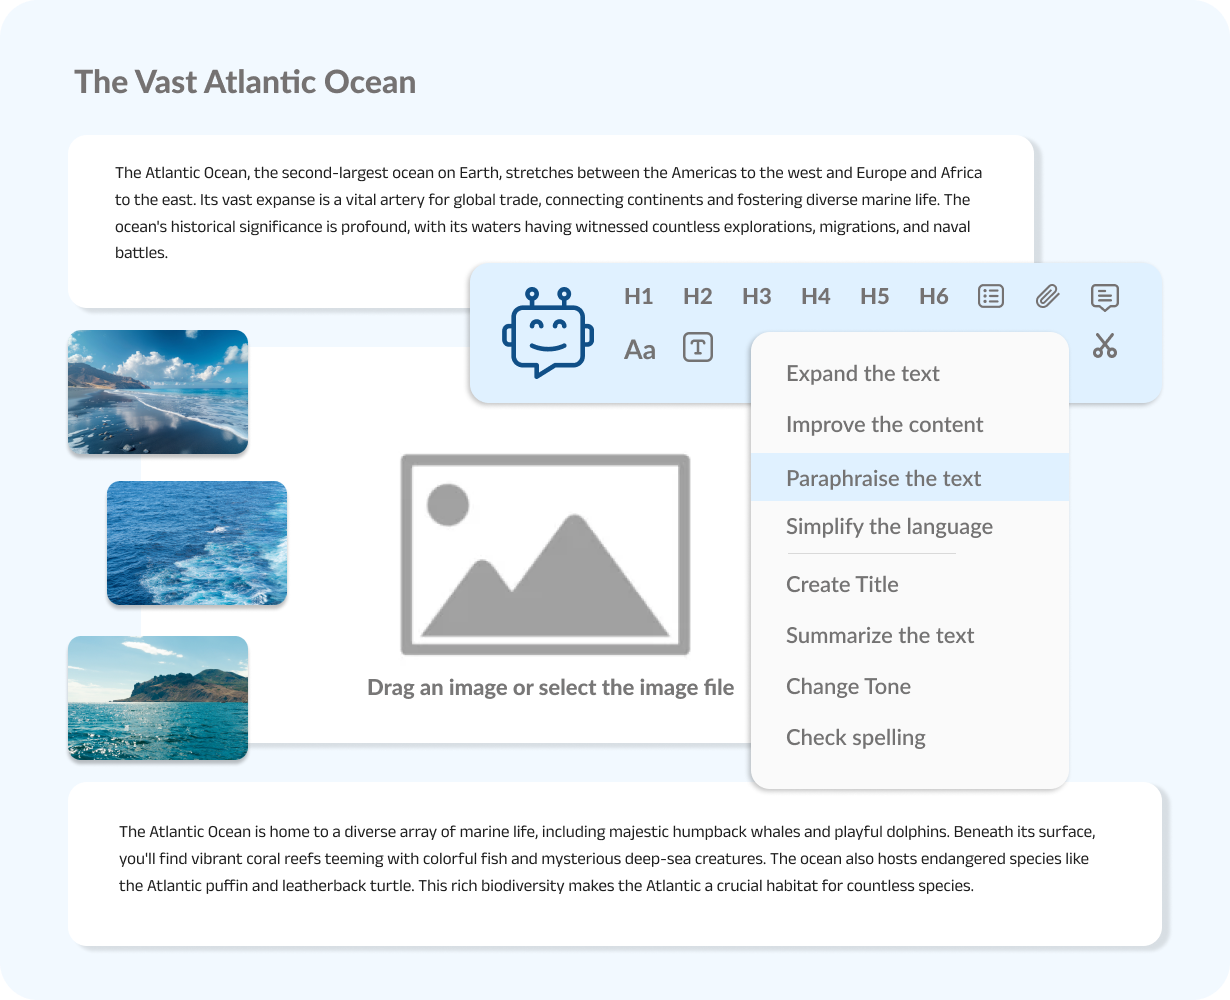Click Check spelling in the AI menu
The height and width of the screenshot is (1000, 1230).
856,738
